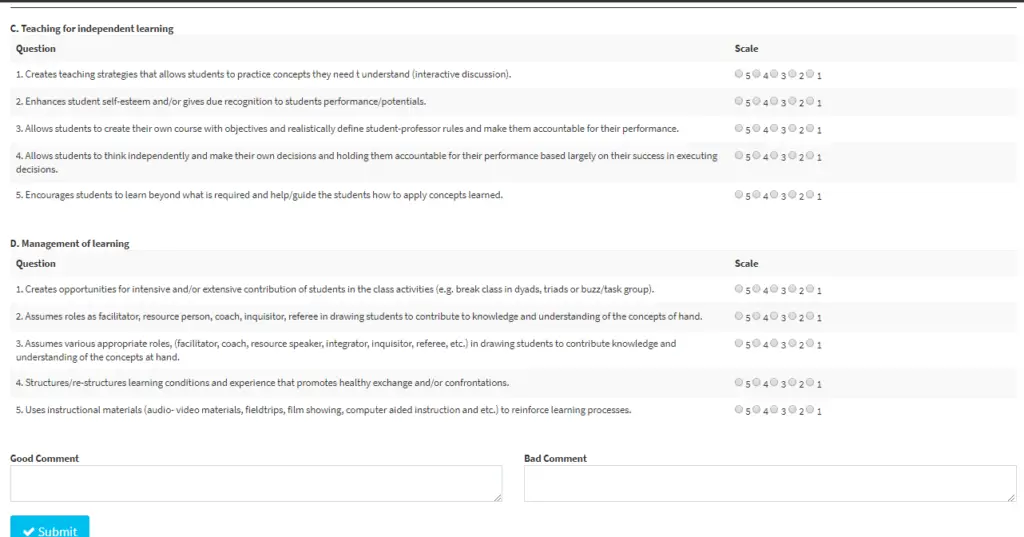Select 5 for 'Assumes roles as facilitator' question
The height and width of the screenshot is (537, 1024).
(739, 316)
